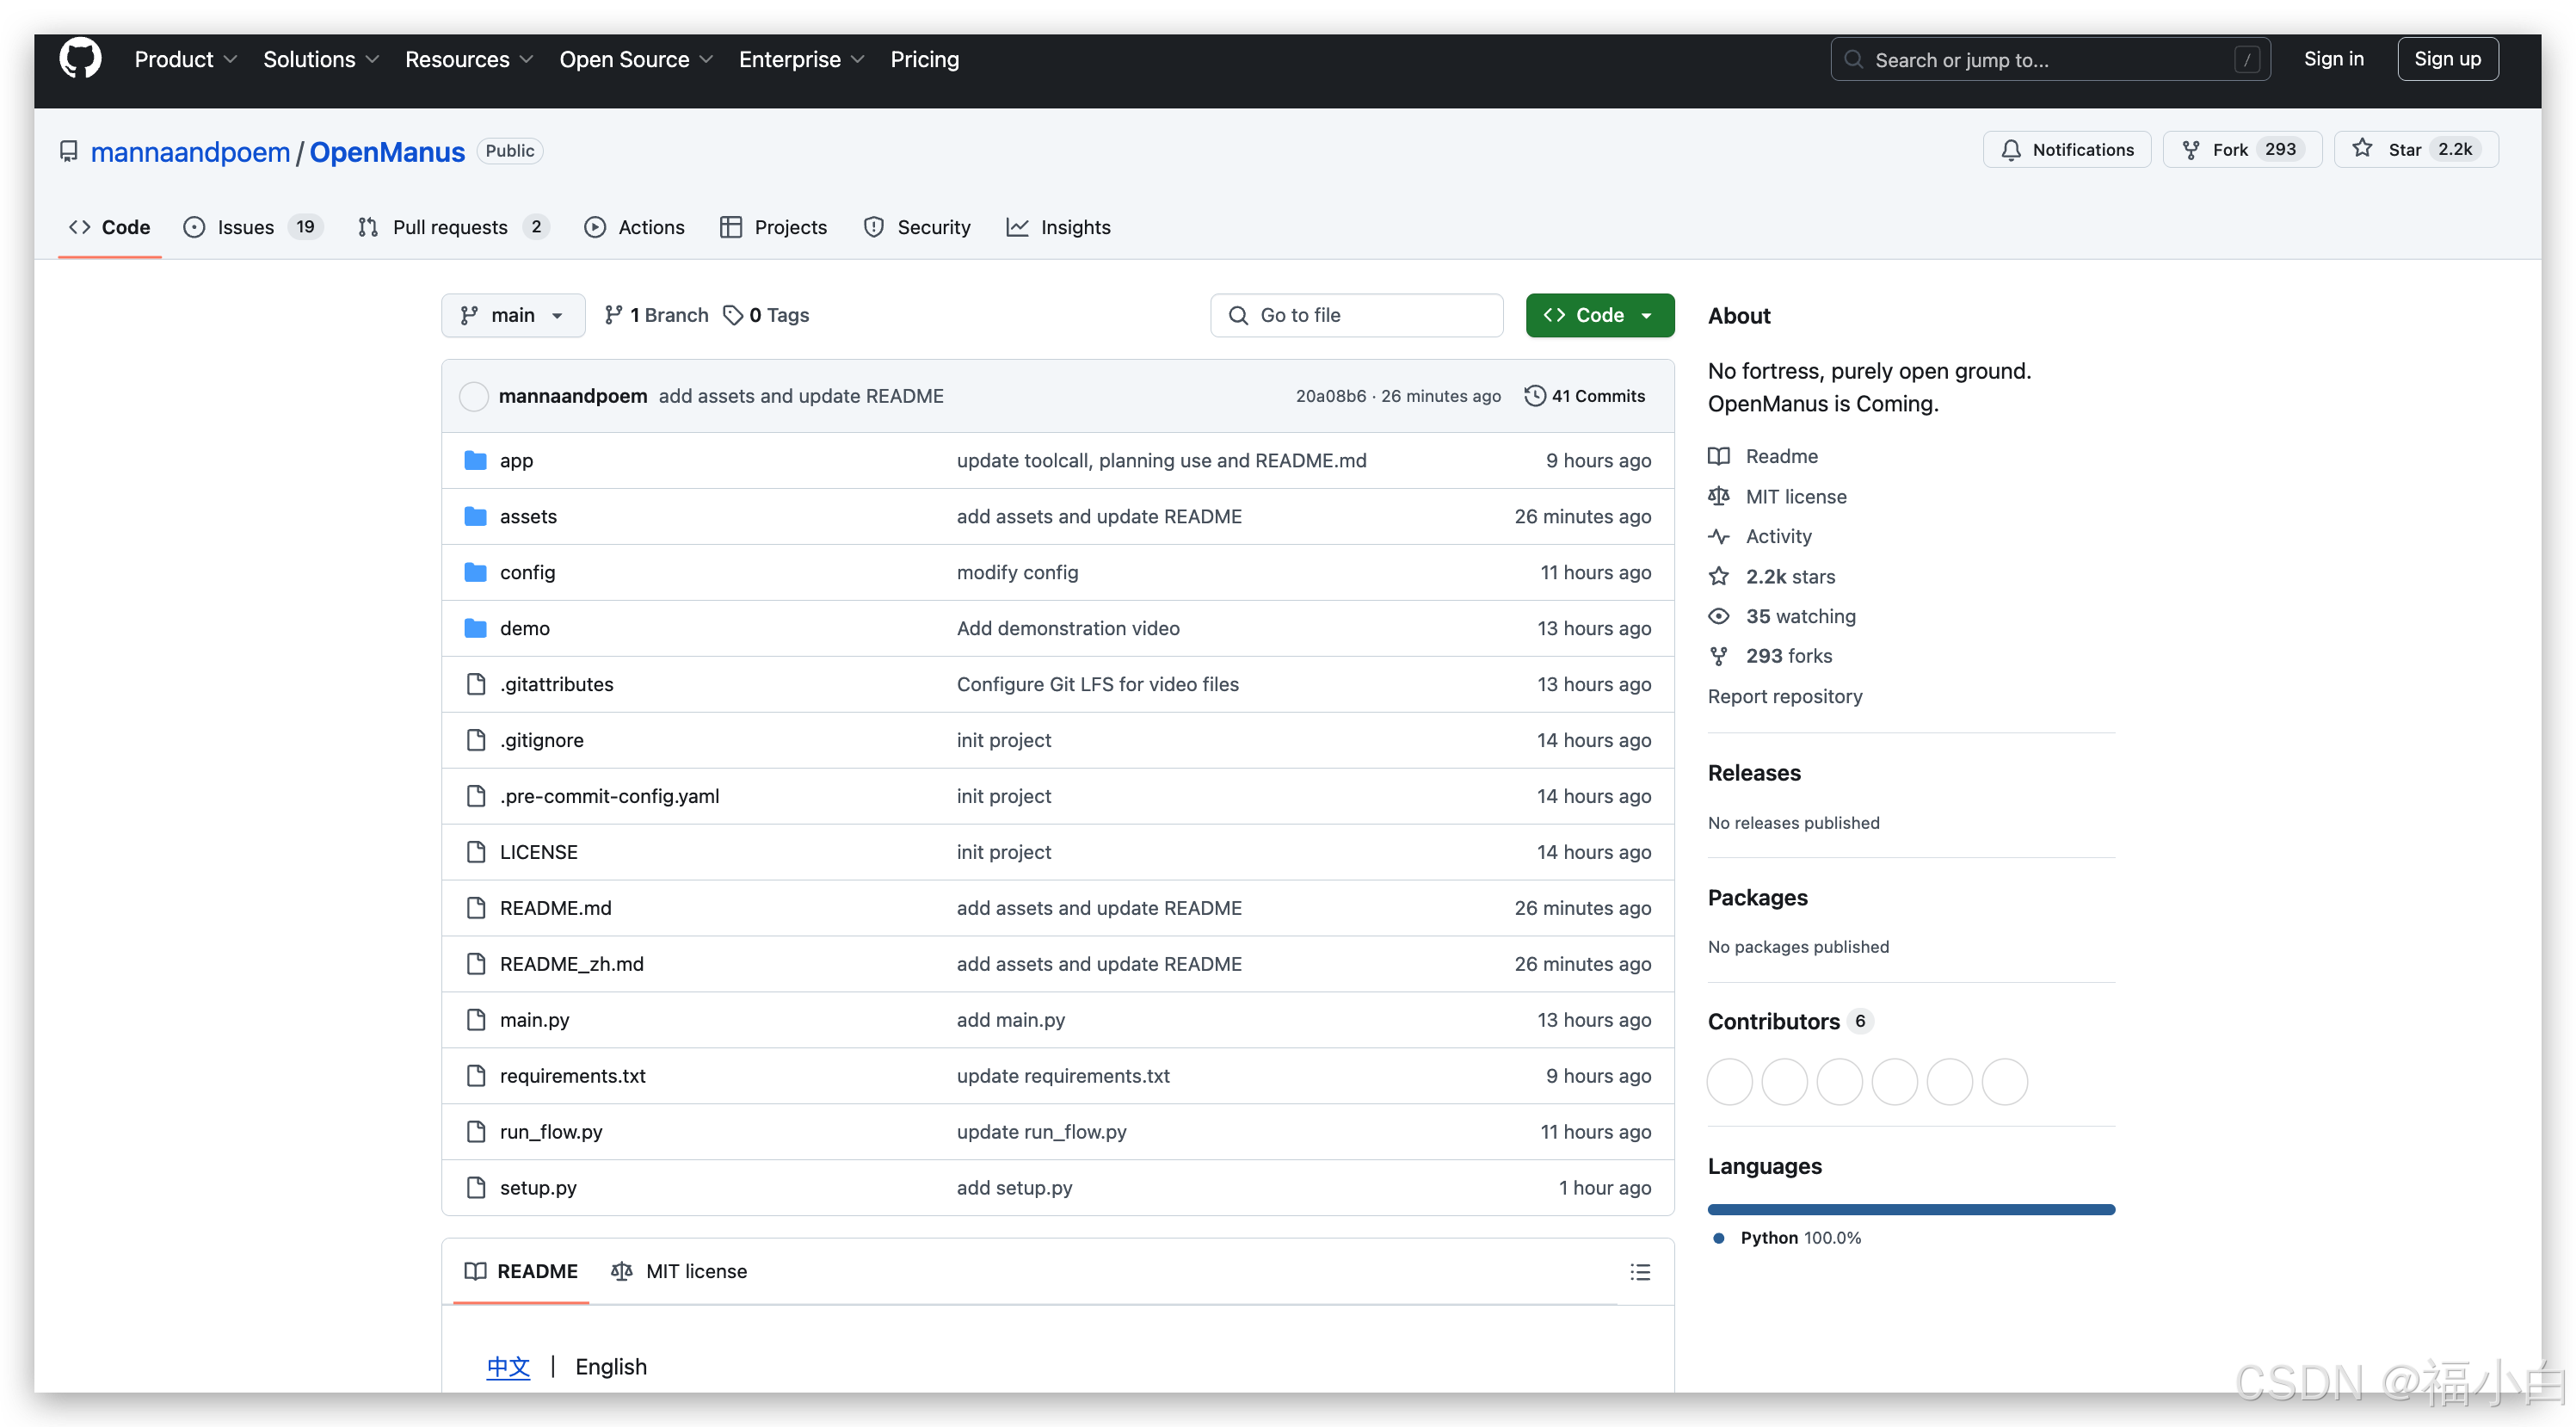The width and height of the screenshot is (2576, 1427).
Task: Focus the Go to file field
Action: coord(1356,315)
